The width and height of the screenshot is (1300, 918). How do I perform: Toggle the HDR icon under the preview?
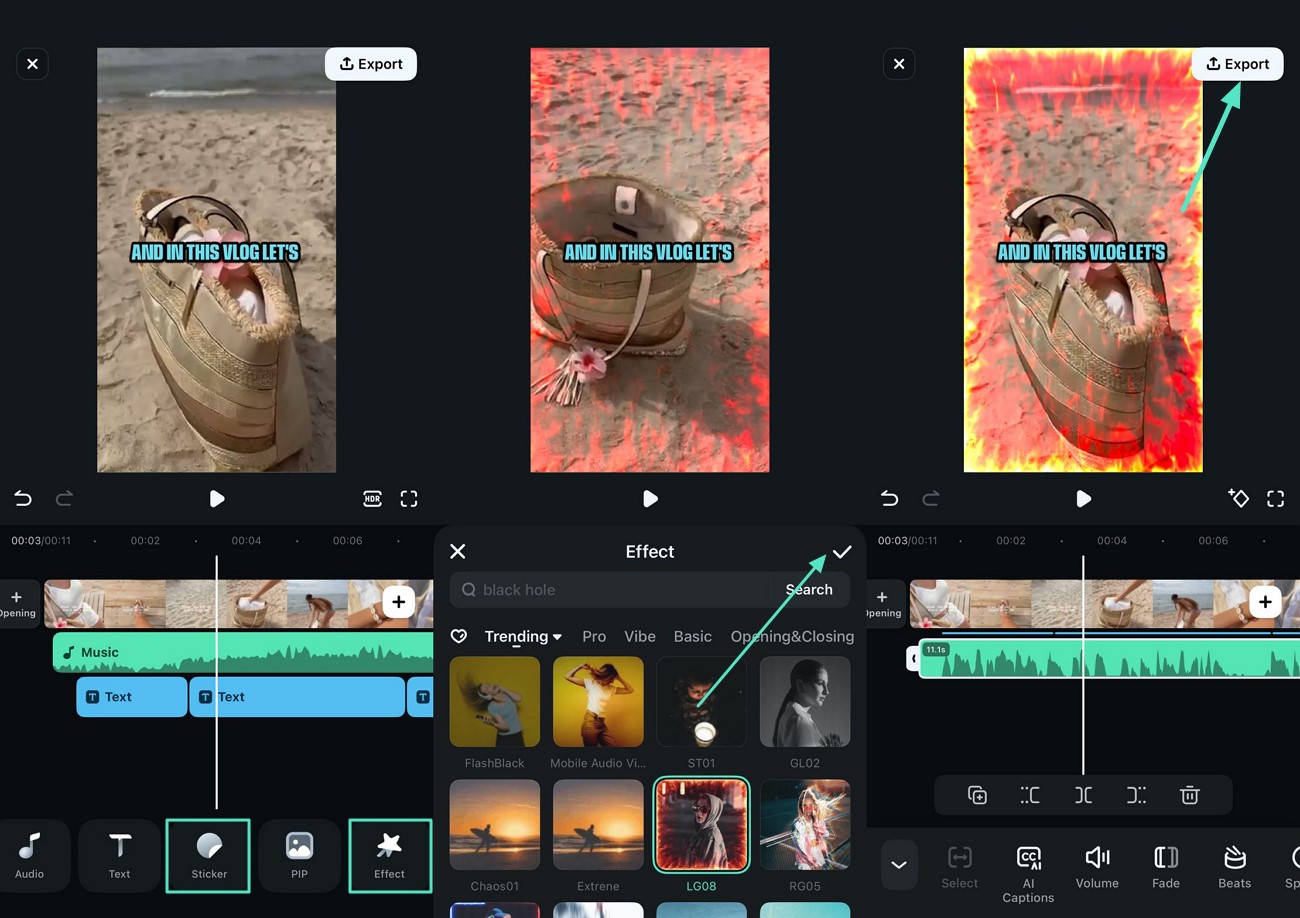point(372,499)
